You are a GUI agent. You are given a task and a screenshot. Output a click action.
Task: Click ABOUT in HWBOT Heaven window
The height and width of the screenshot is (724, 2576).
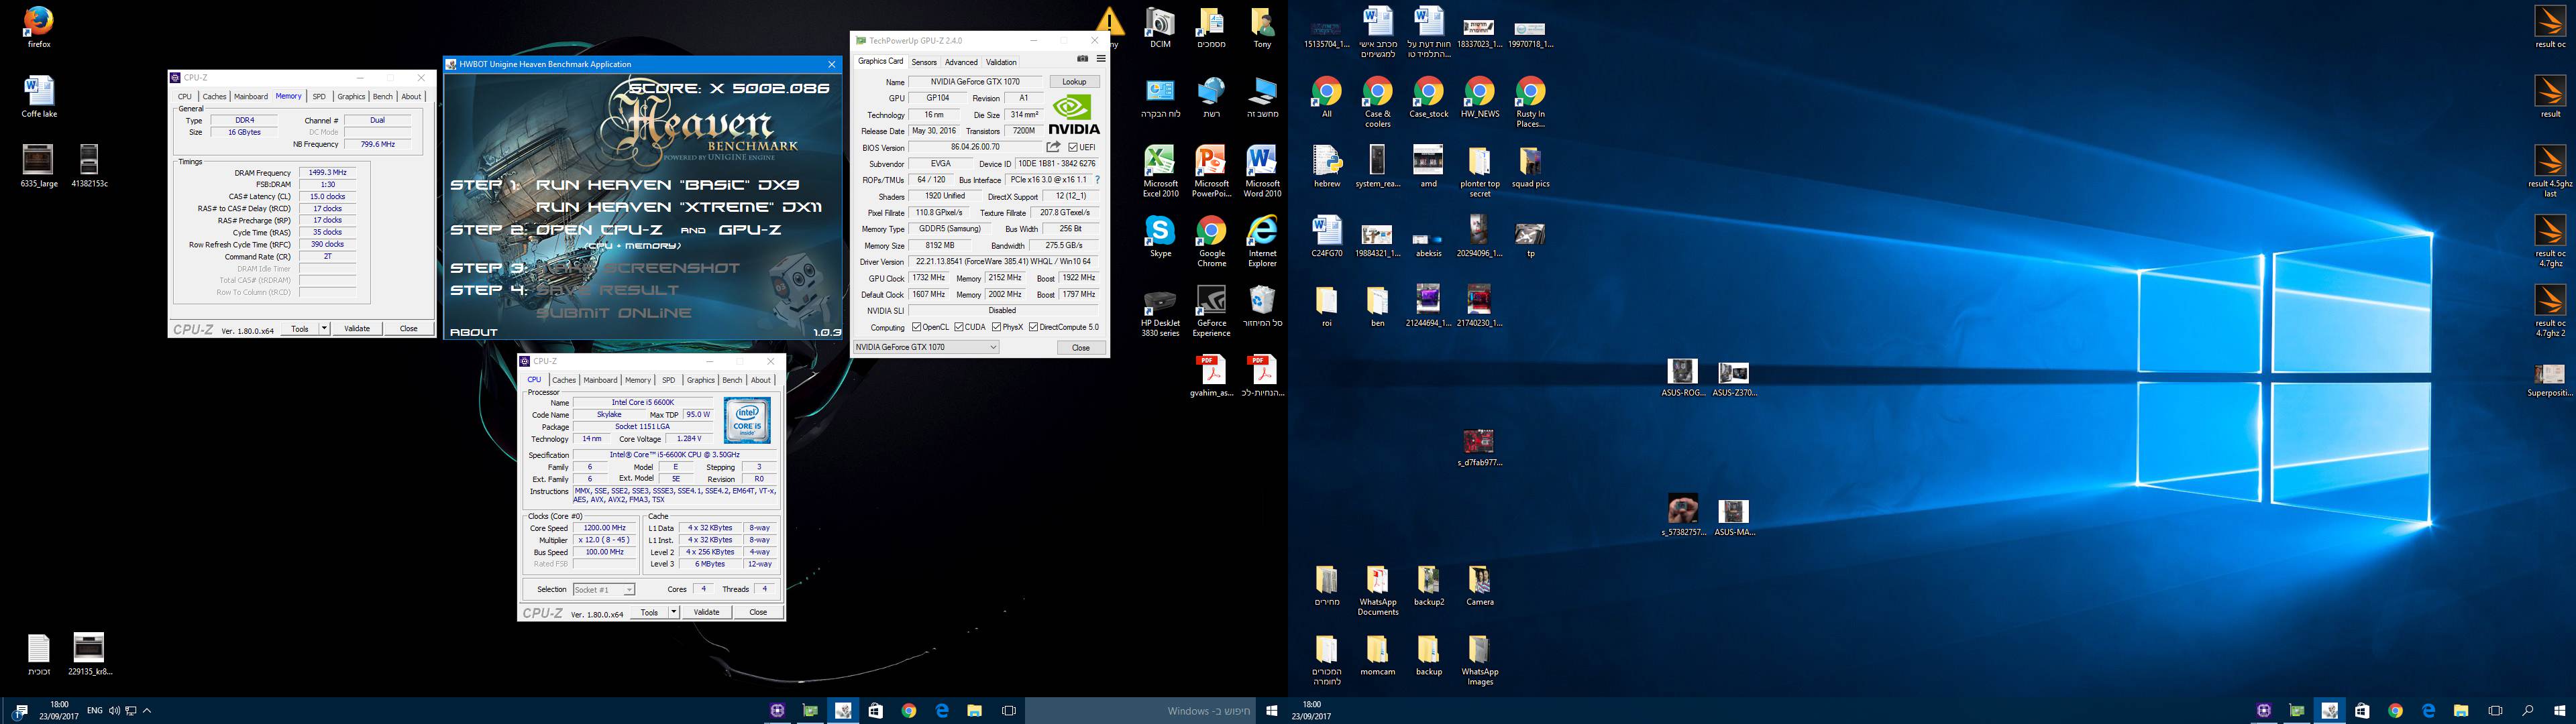[x=473, y=332]
